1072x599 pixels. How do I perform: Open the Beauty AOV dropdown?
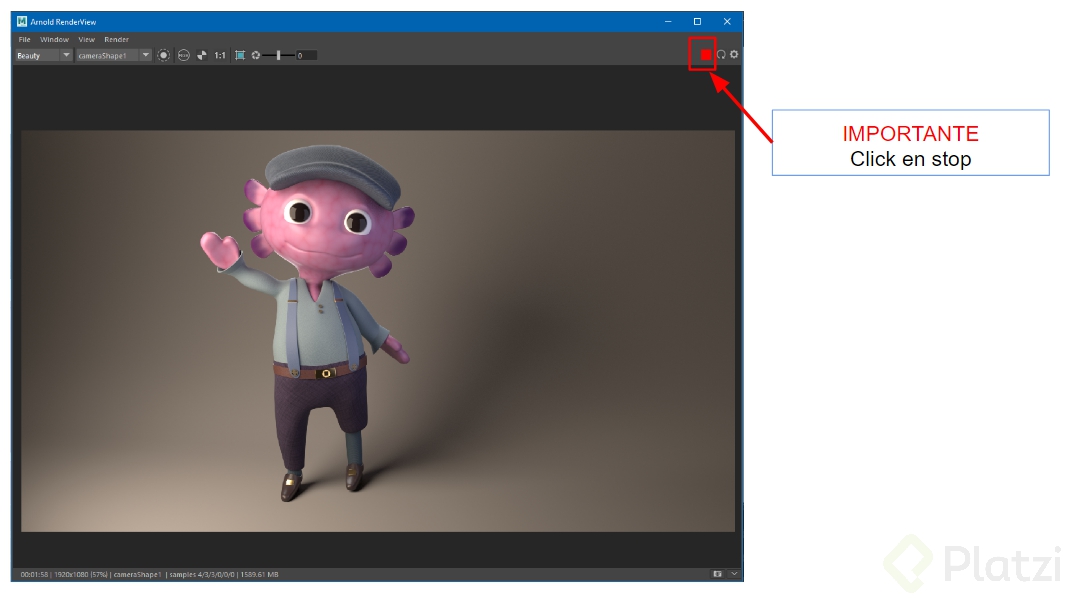[x=43, y=55]
